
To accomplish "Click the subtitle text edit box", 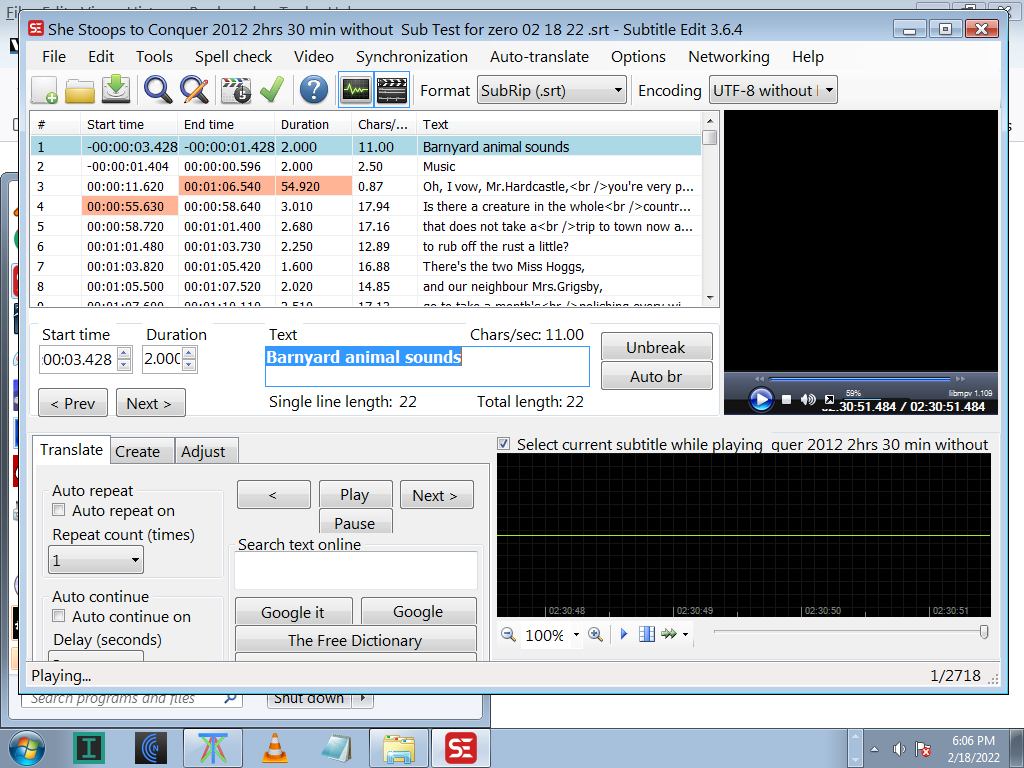I will pyautogui.click(x=427, y=366).
